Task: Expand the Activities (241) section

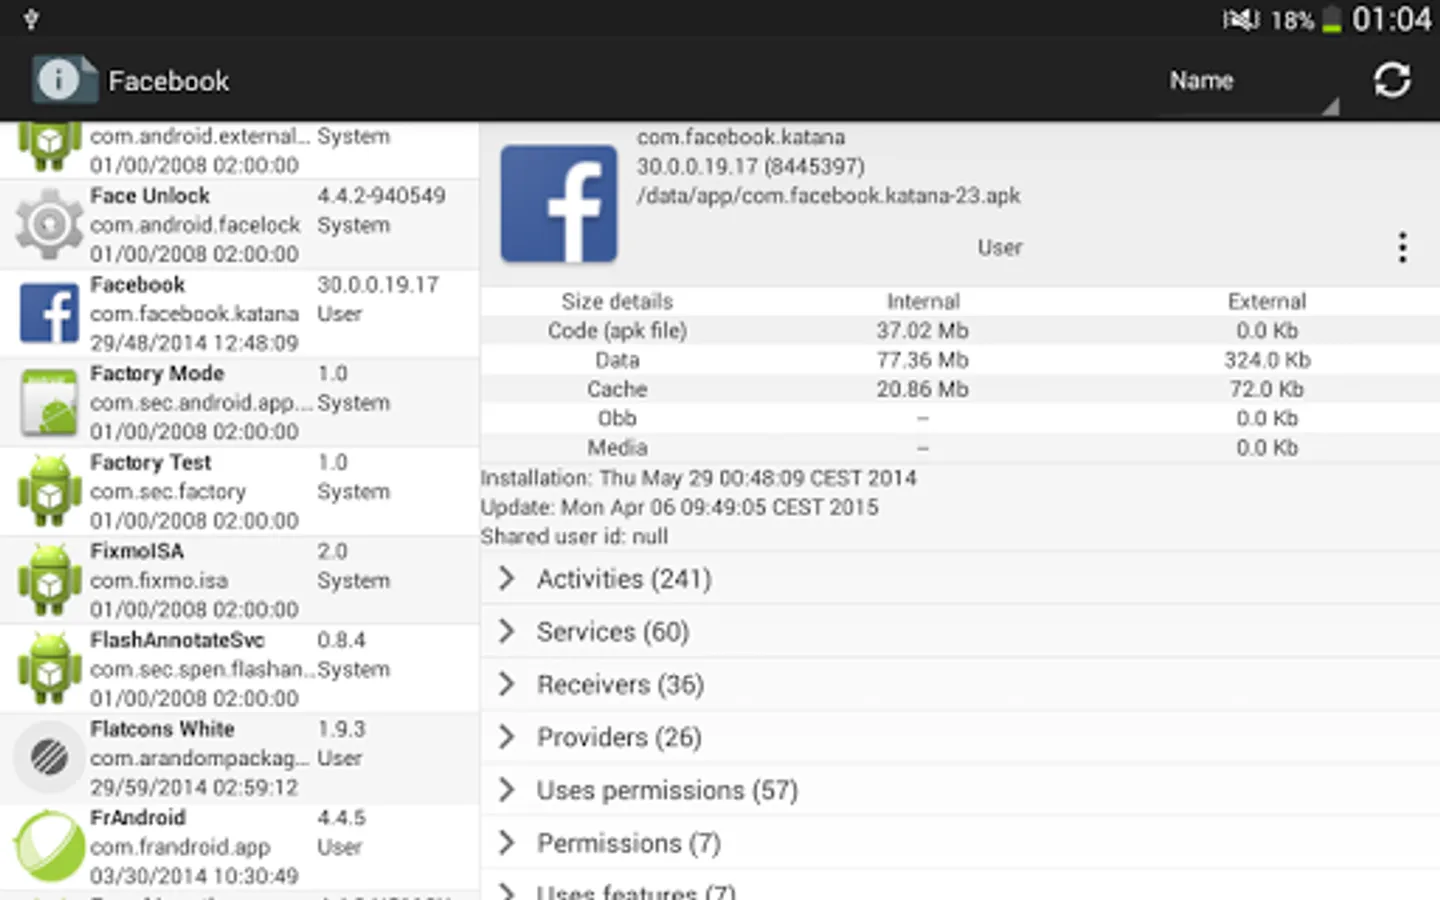Action: tap(960, 578)
